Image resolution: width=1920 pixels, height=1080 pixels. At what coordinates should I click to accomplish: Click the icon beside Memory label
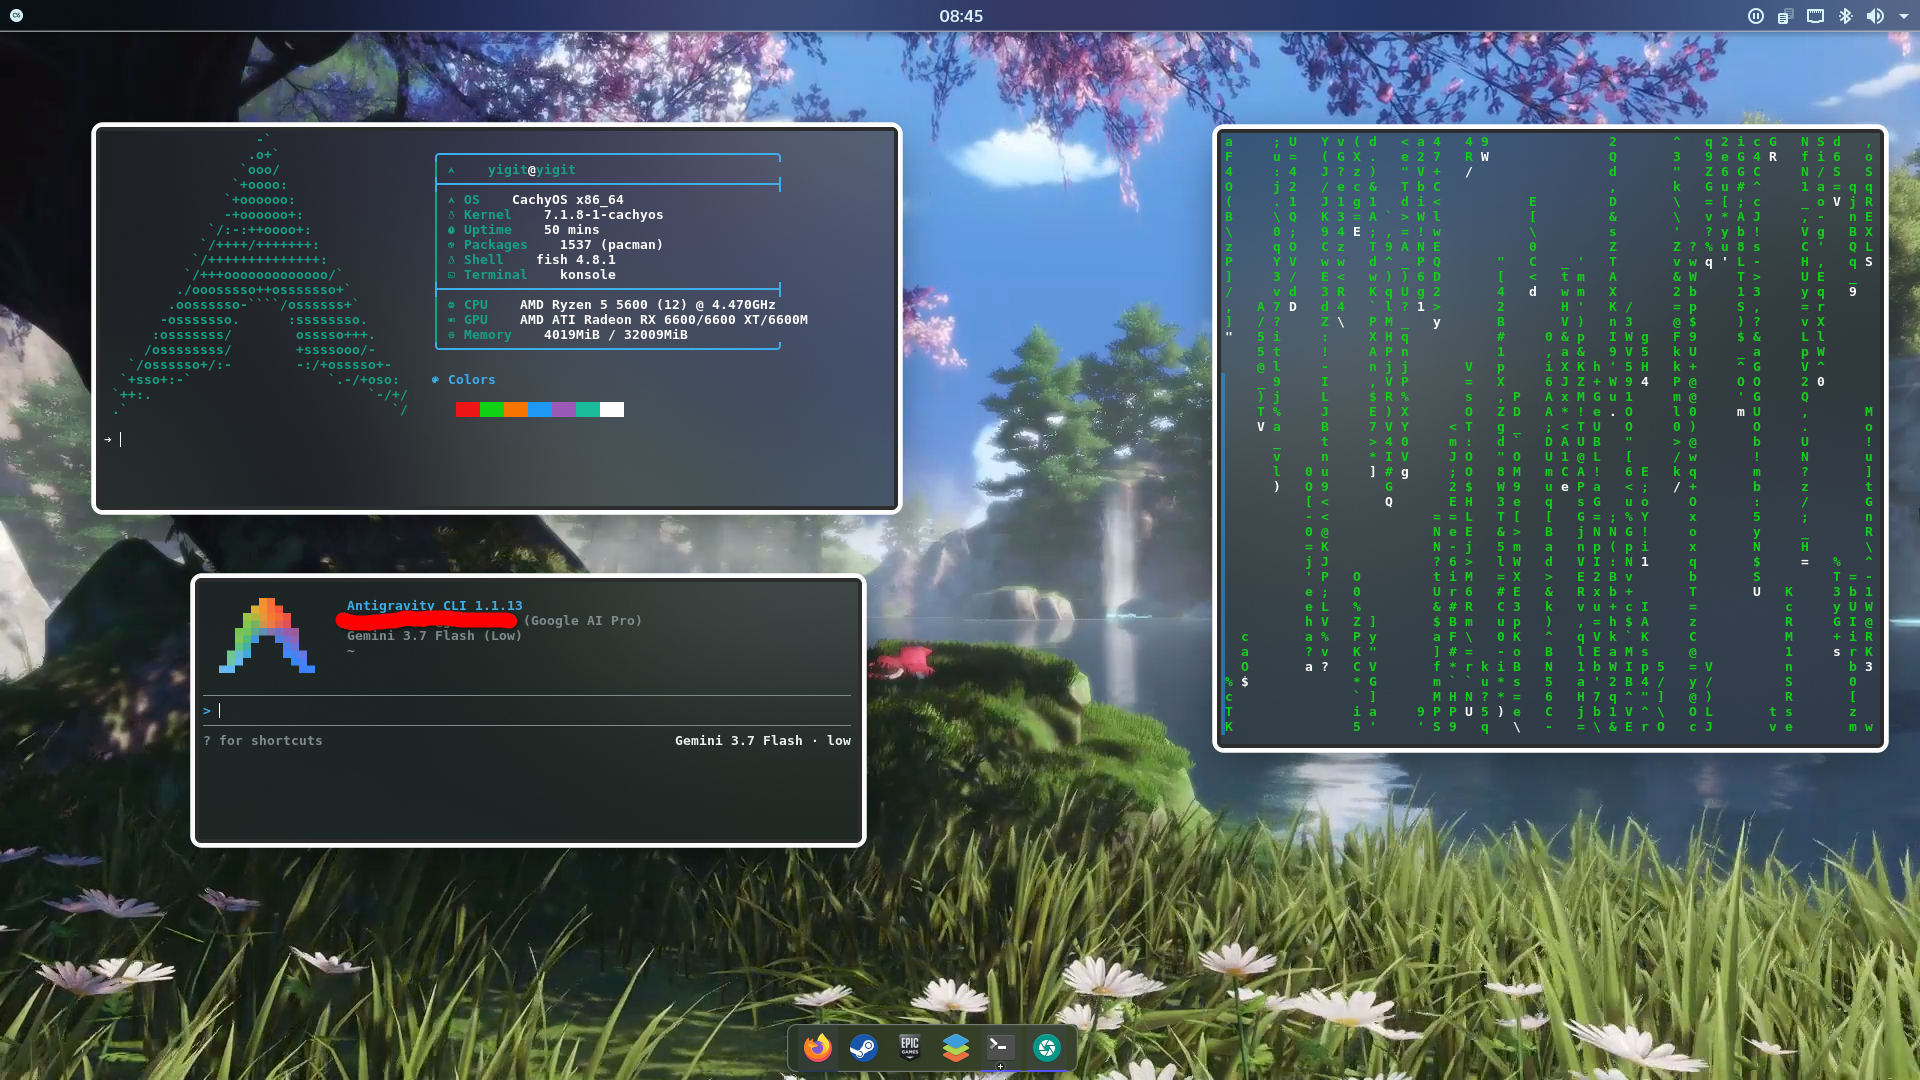click(451, 335)
